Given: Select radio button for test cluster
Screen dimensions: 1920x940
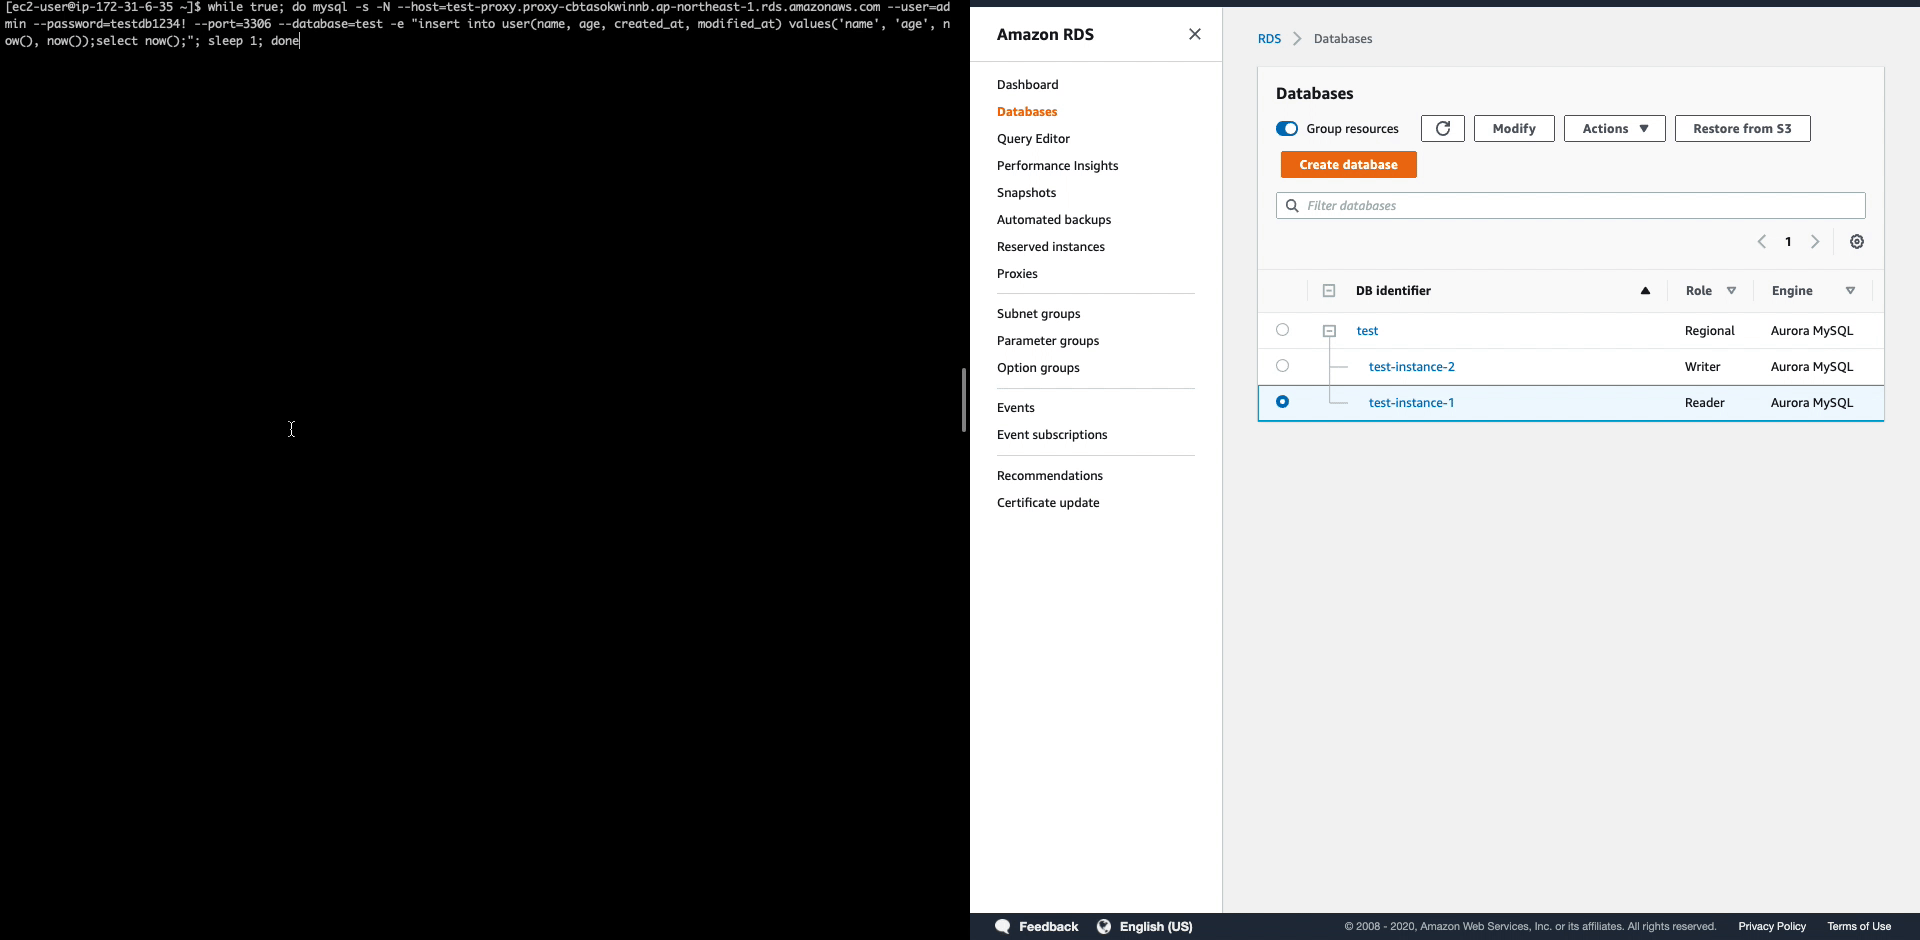Looking at the screenshot, I should pos(1282,329).
